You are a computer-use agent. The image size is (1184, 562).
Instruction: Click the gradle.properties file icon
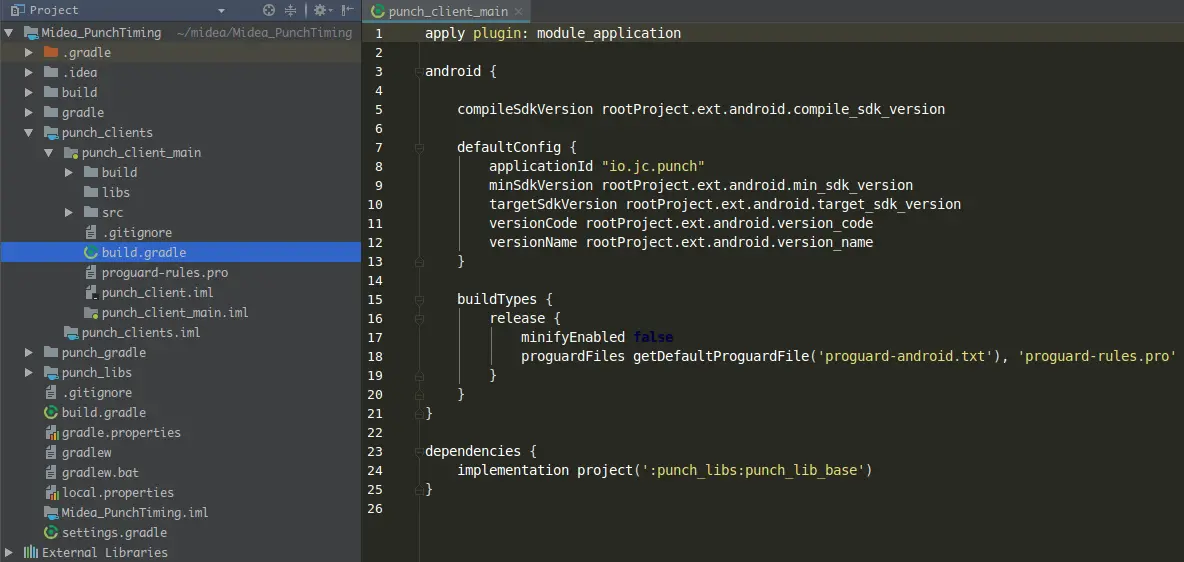click(x=51, y=433)
